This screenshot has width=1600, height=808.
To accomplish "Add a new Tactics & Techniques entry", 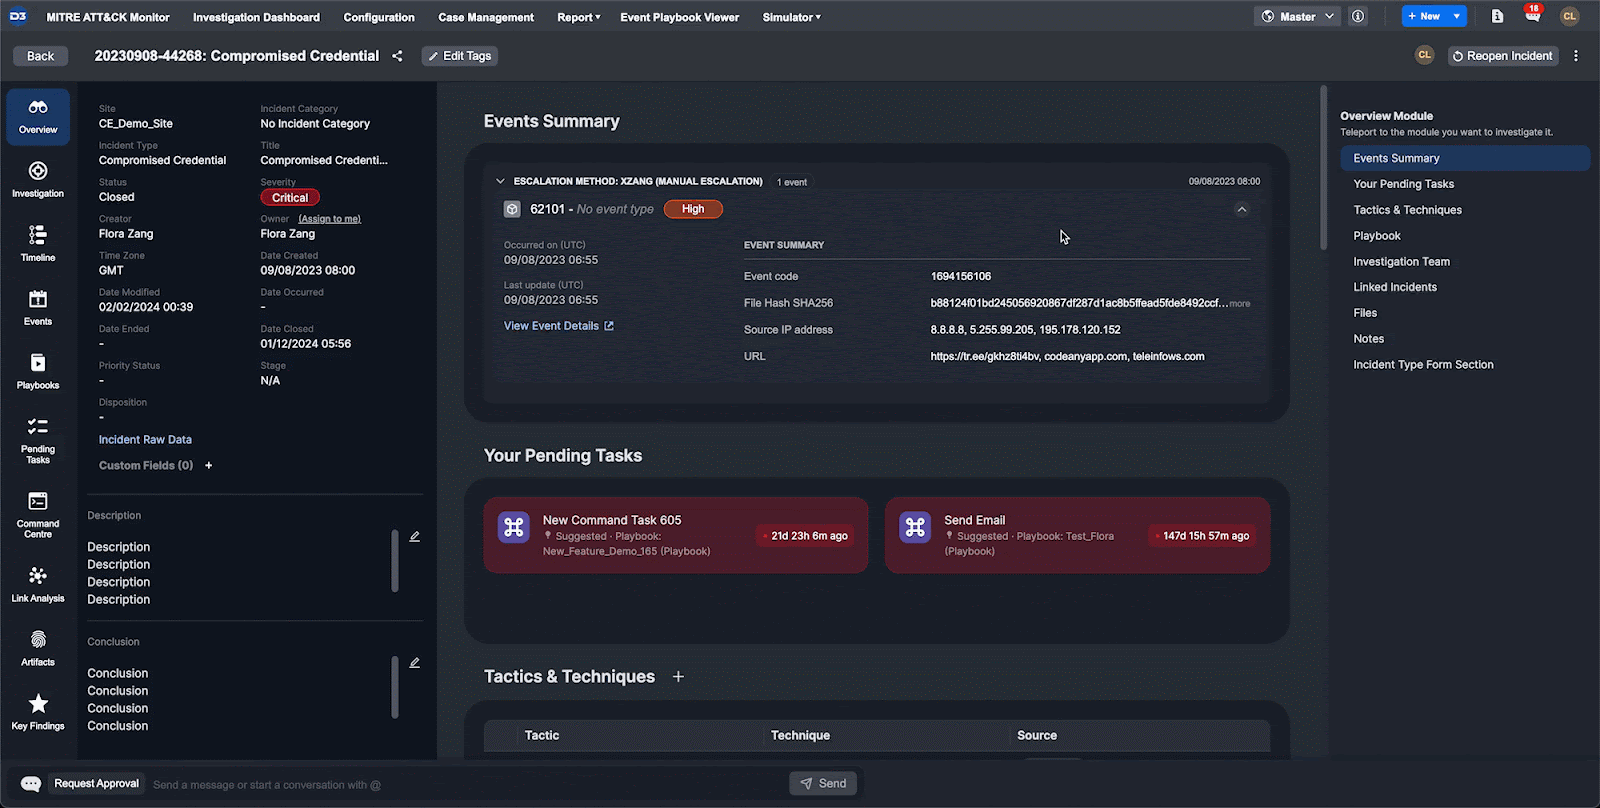I will [x=678, y=677].
